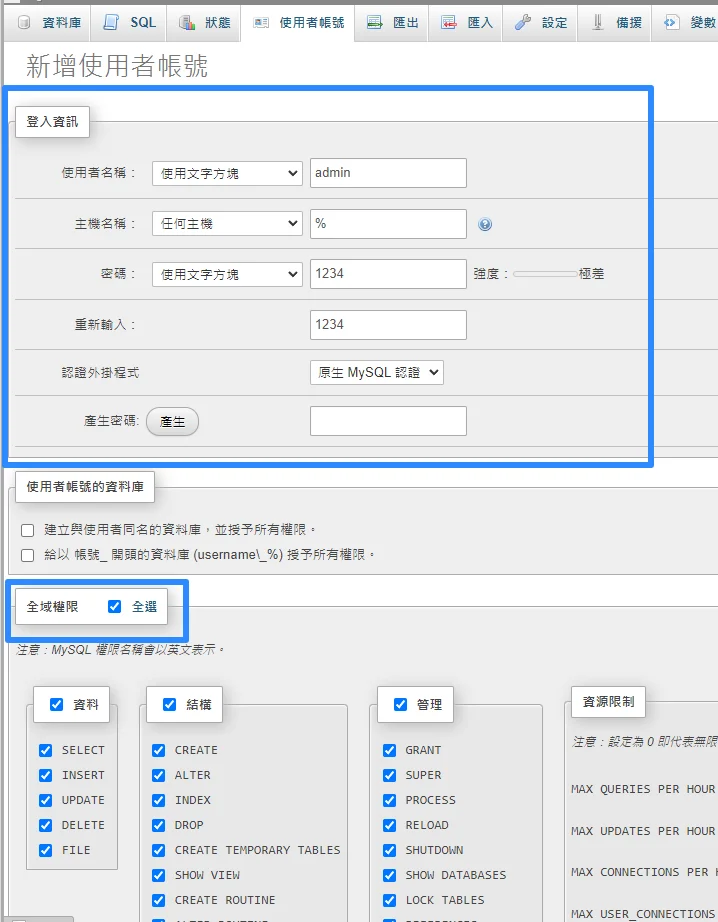Uncheck the LOCK TABLES privilege

coord(389,900)
